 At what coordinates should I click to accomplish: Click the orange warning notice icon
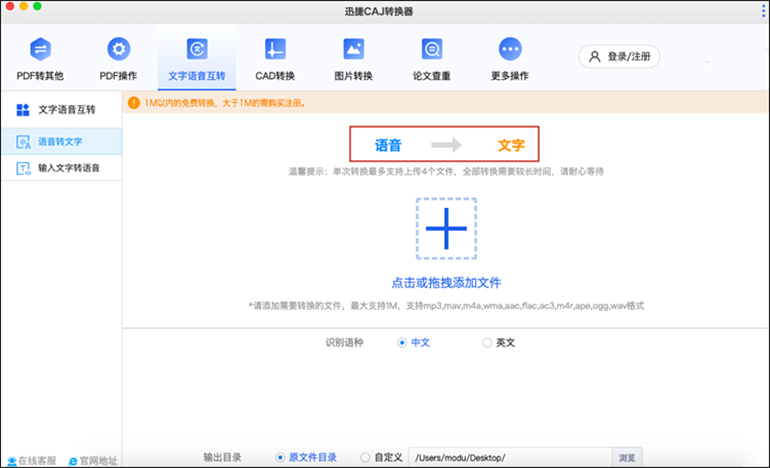(x=134, y=103)
